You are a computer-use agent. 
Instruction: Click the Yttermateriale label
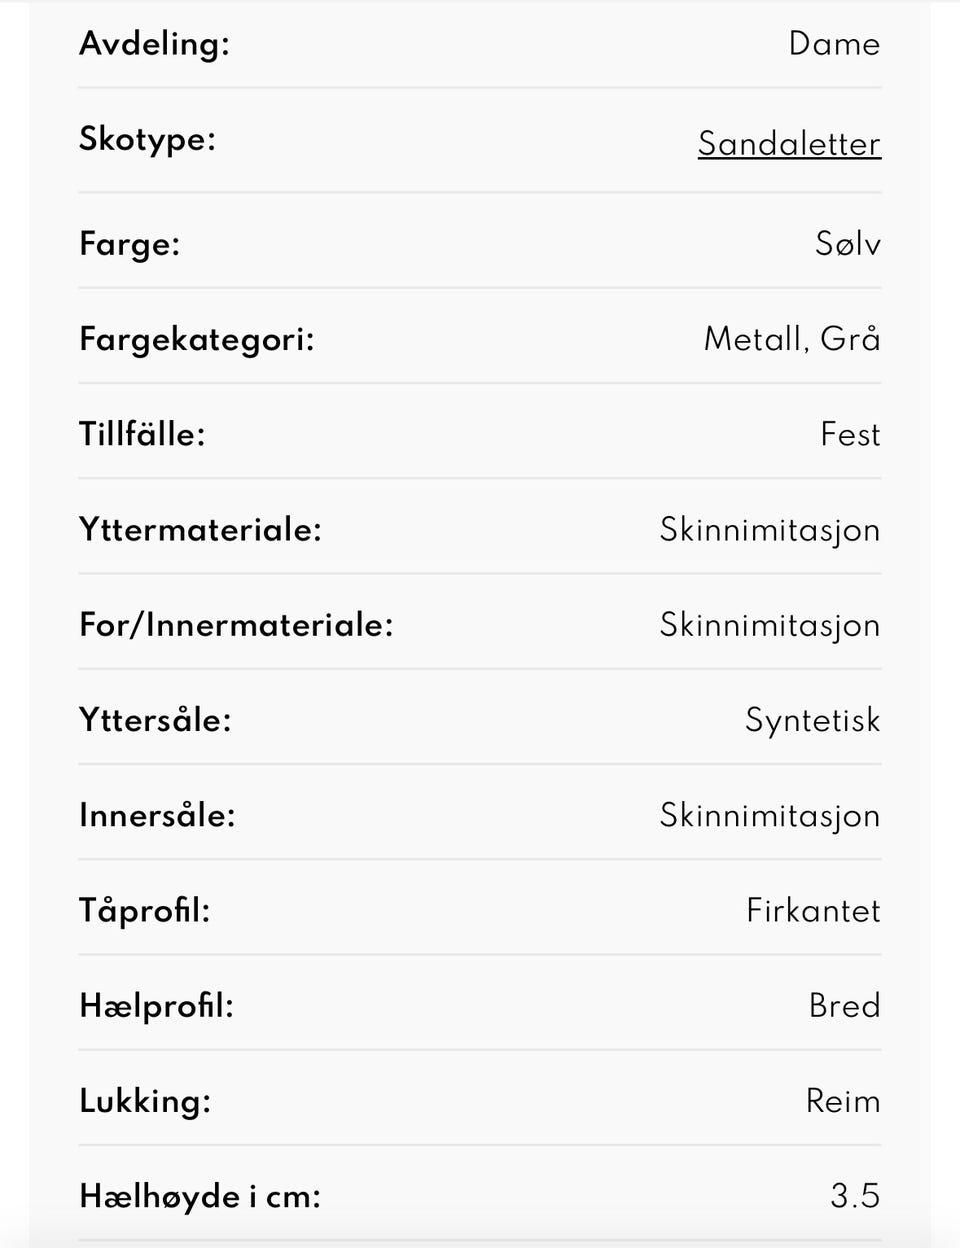[x=200, y=530]
